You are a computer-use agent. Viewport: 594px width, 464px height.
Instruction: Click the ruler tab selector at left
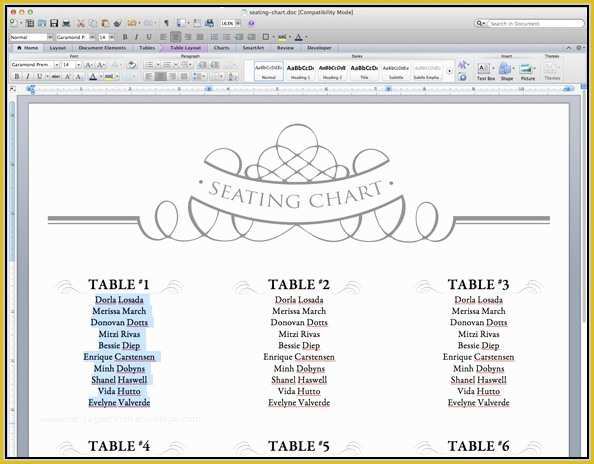coord(12,89)
